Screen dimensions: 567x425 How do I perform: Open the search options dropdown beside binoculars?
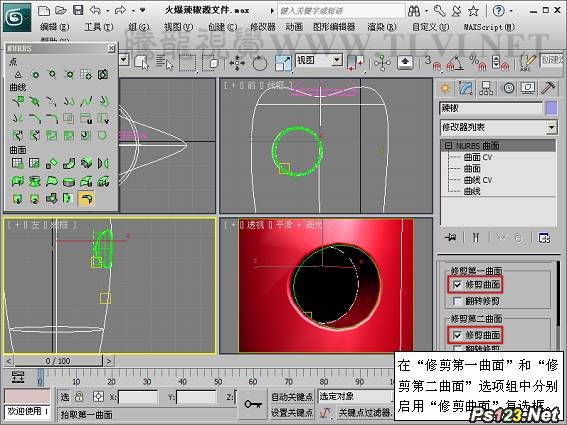tap(426, 11)
